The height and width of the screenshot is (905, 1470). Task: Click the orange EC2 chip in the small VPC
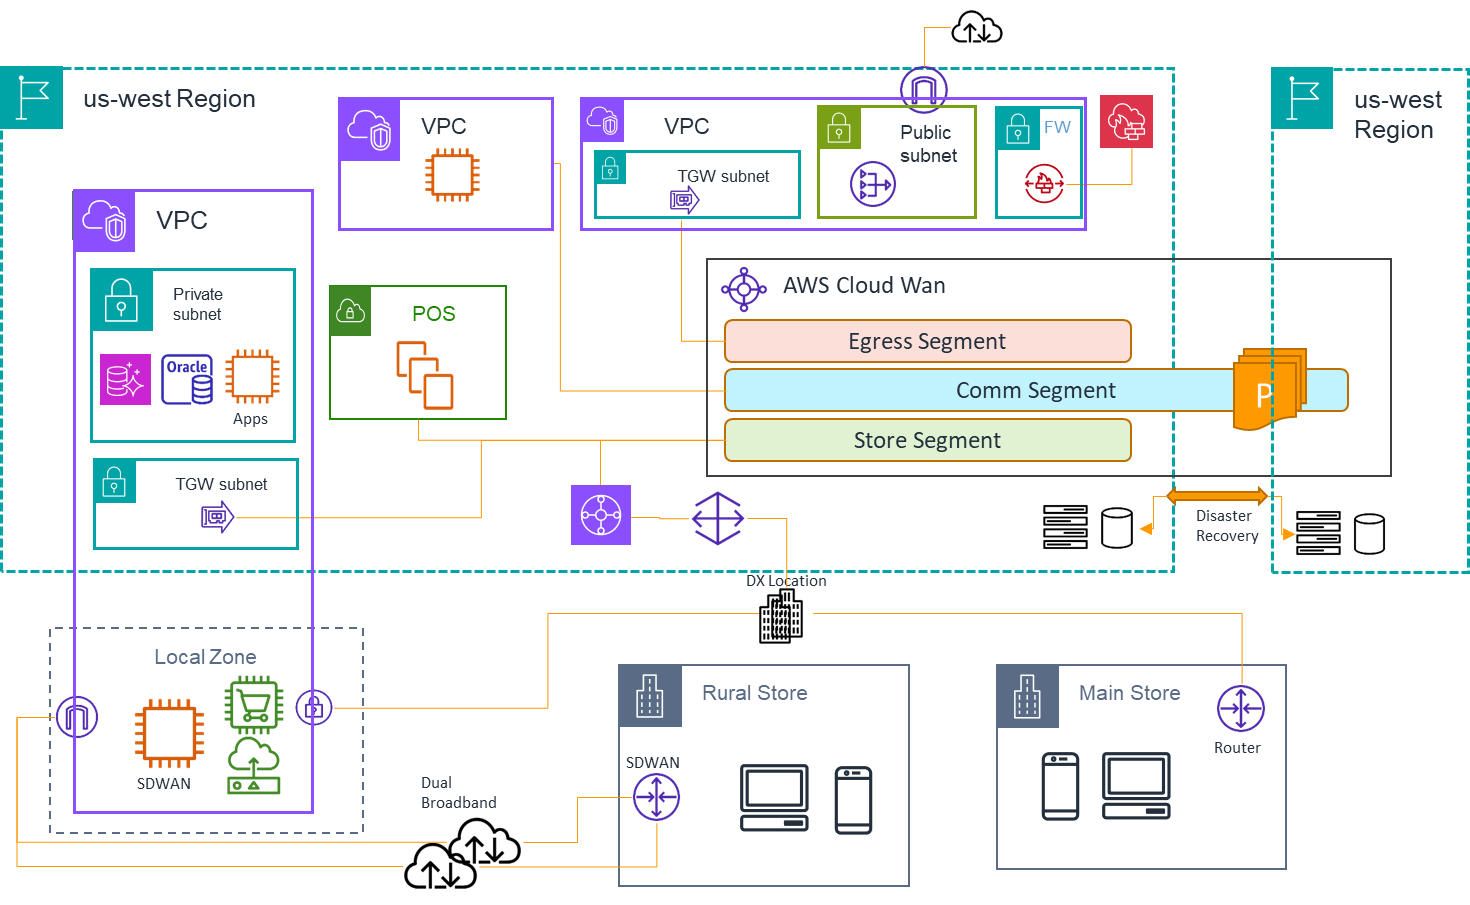click(452, 175)
